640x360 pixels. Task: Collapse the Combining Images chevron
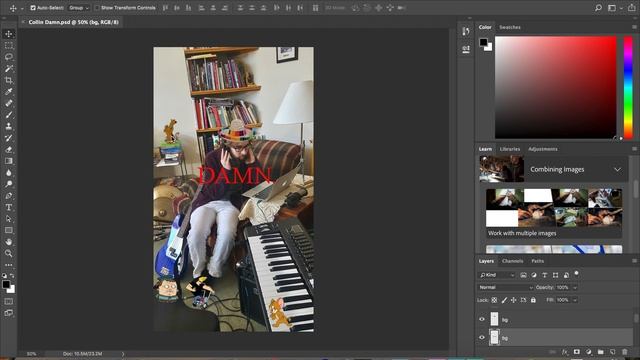pyautogui.click(x=618, y=169)
